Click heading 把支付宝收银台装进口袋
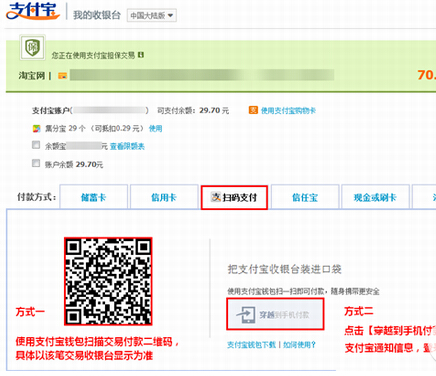This screenshot has width=436, height=376. (284, 269)
